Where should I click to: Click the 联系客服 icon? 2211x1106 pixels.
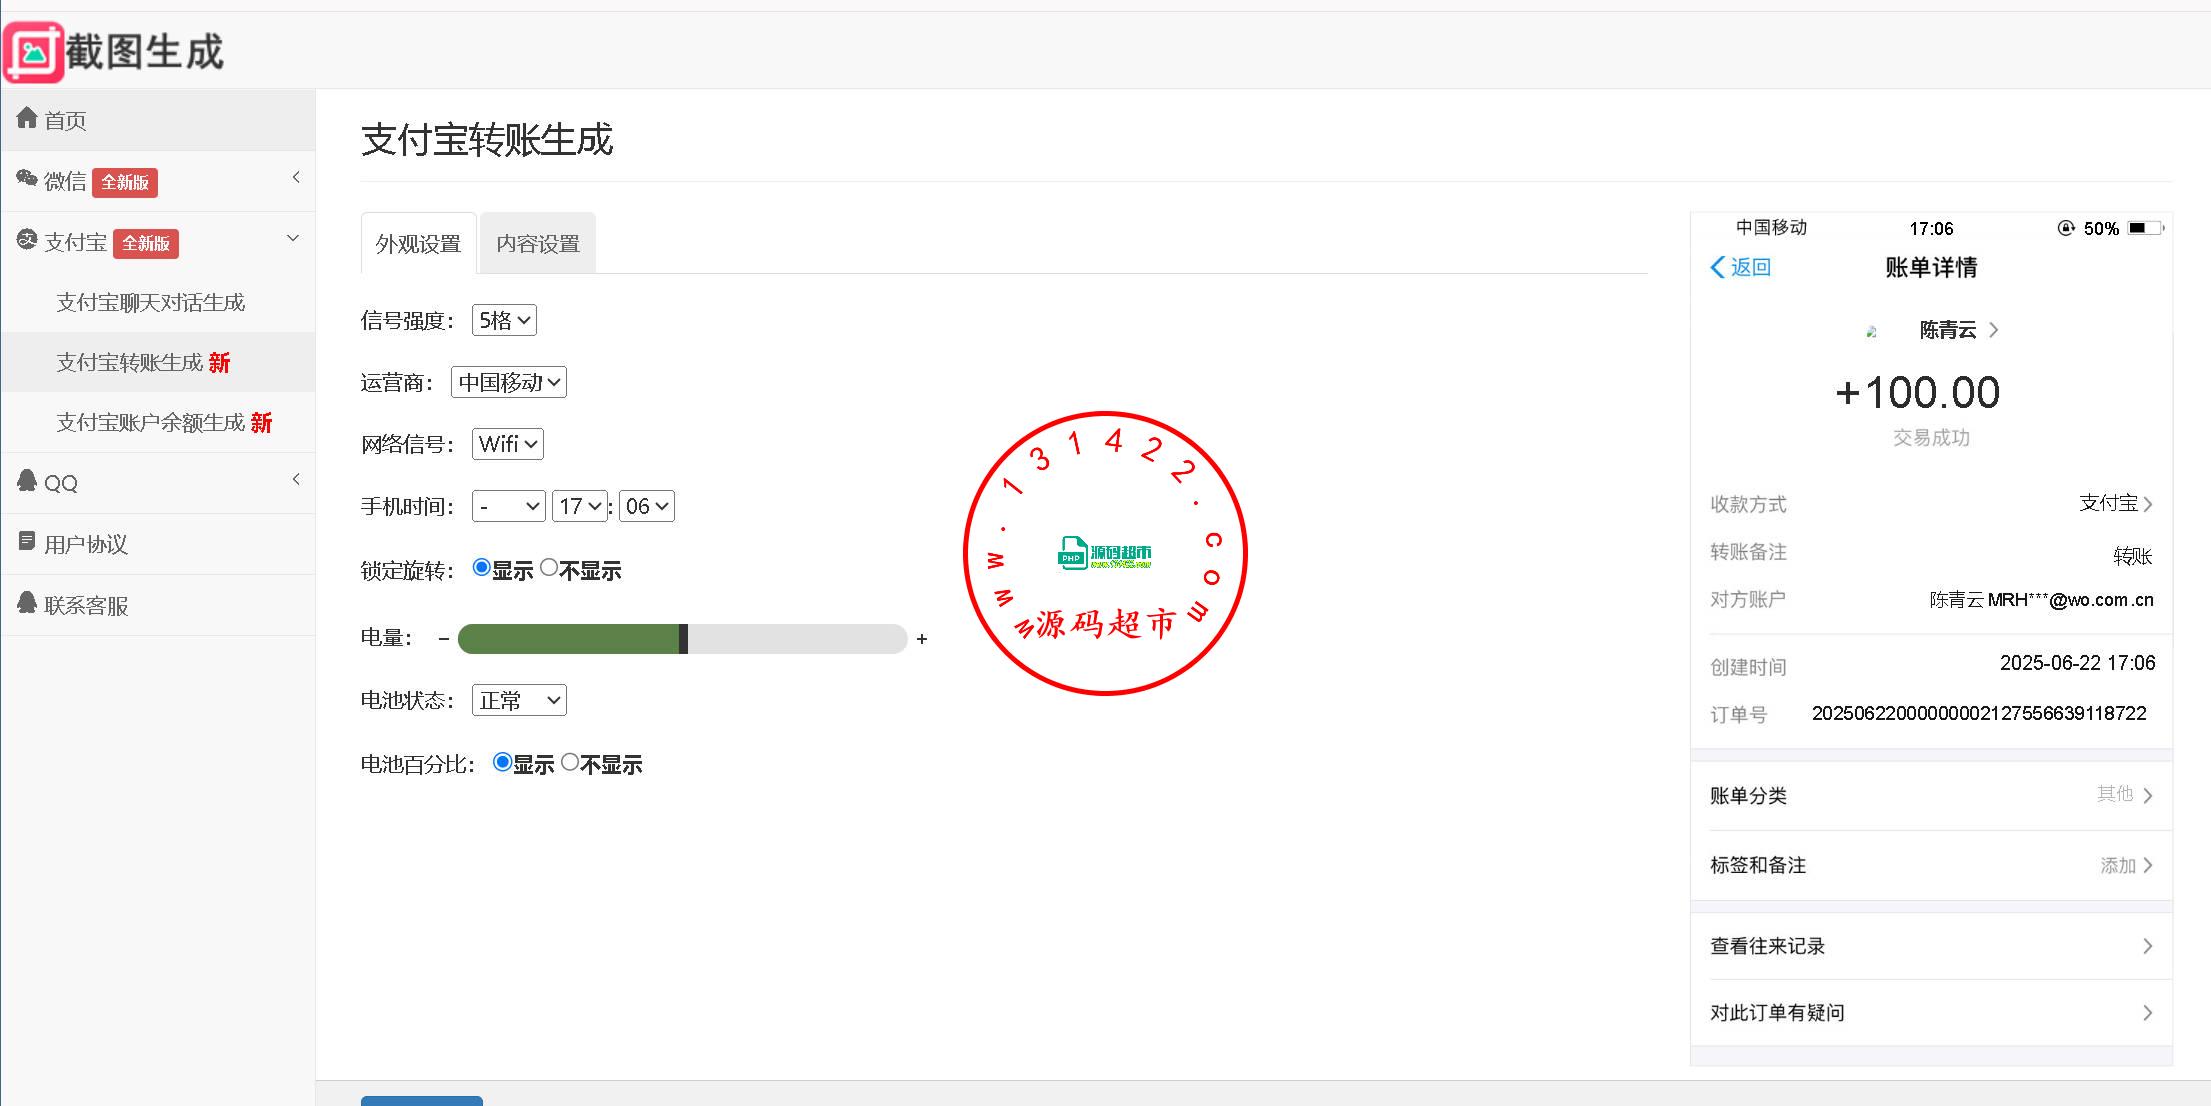coord(27,603)
